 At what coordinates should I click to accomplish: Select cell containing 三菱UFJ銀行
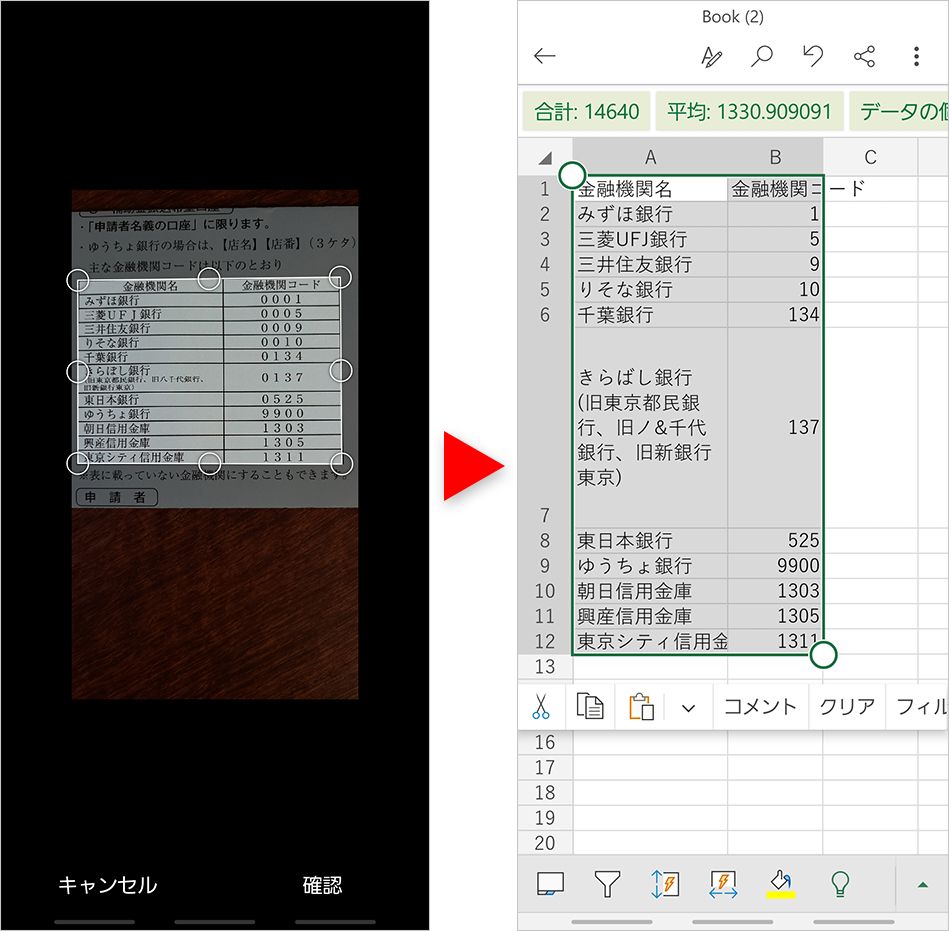click(651, 239)
